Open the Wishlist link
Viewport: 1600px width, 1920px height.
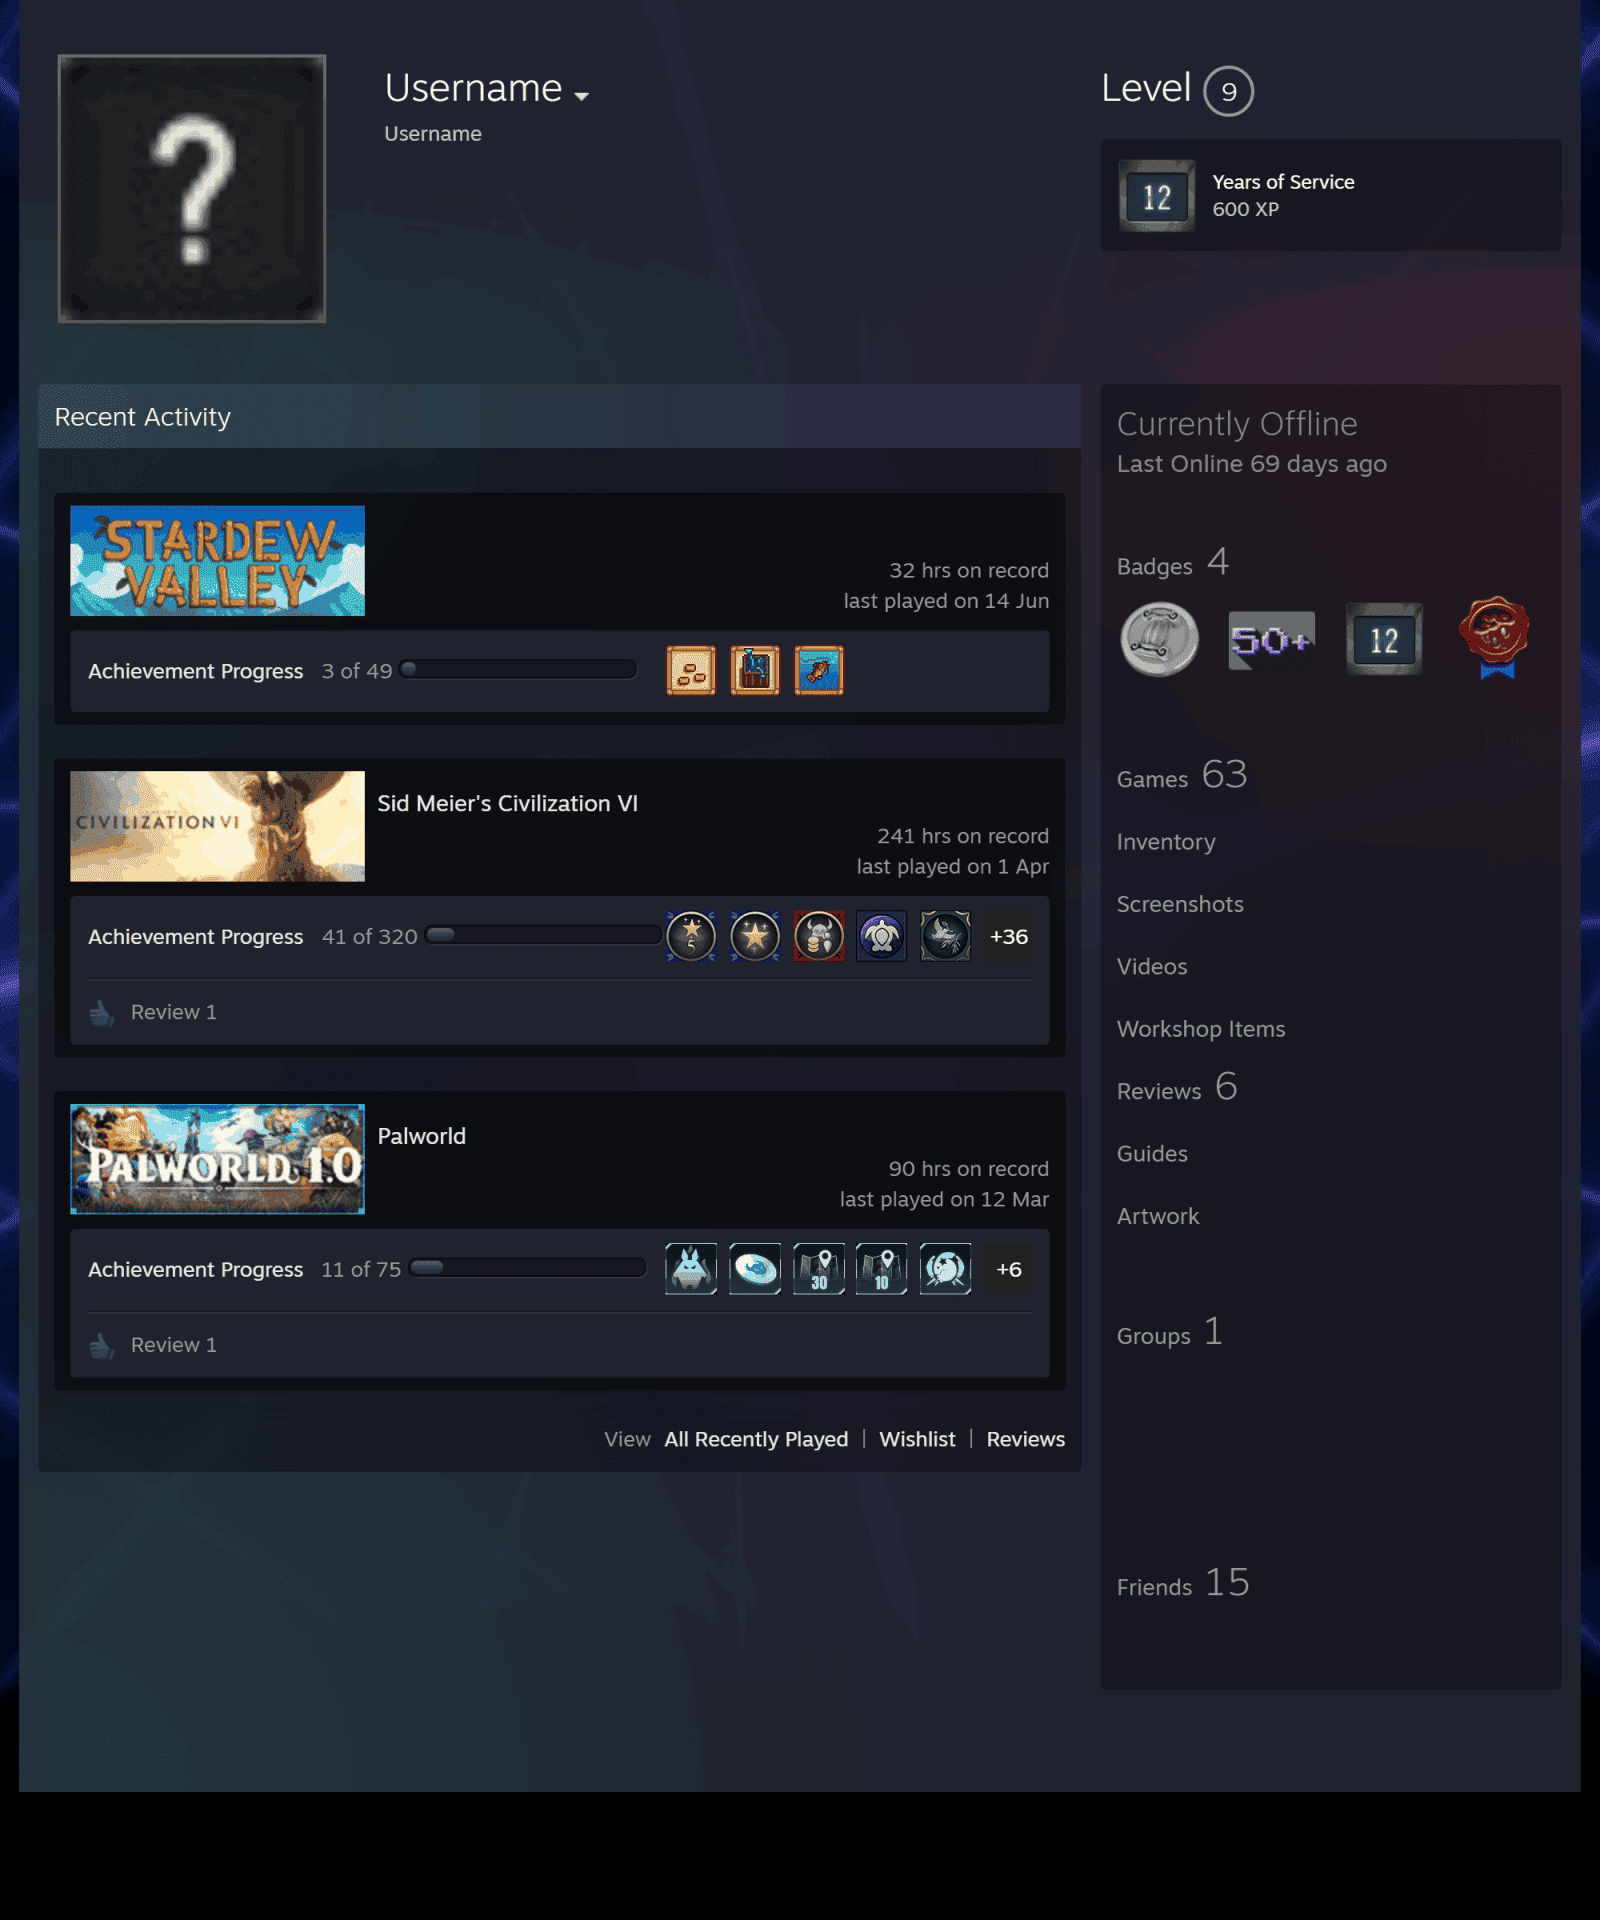coord(917,1439)
